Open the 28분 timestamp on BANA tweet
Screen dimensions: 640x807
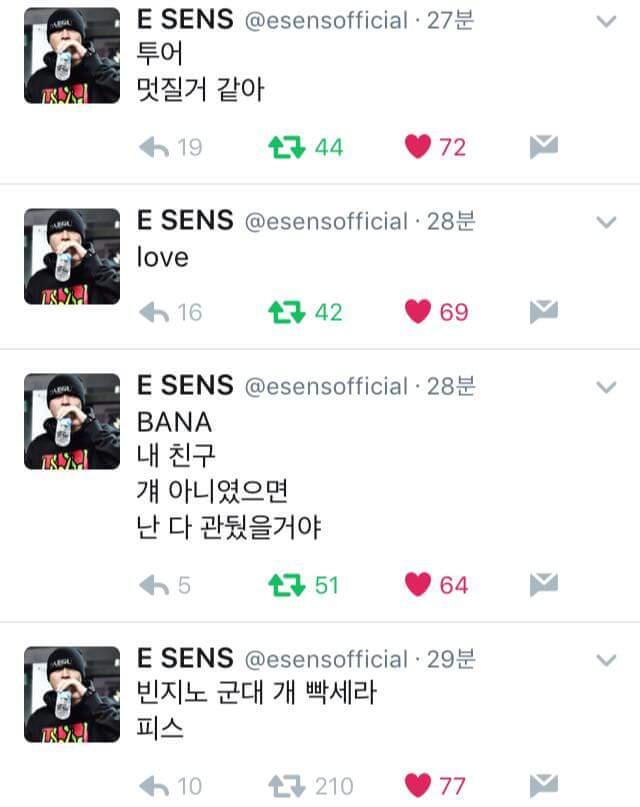(x=451, y=386)
